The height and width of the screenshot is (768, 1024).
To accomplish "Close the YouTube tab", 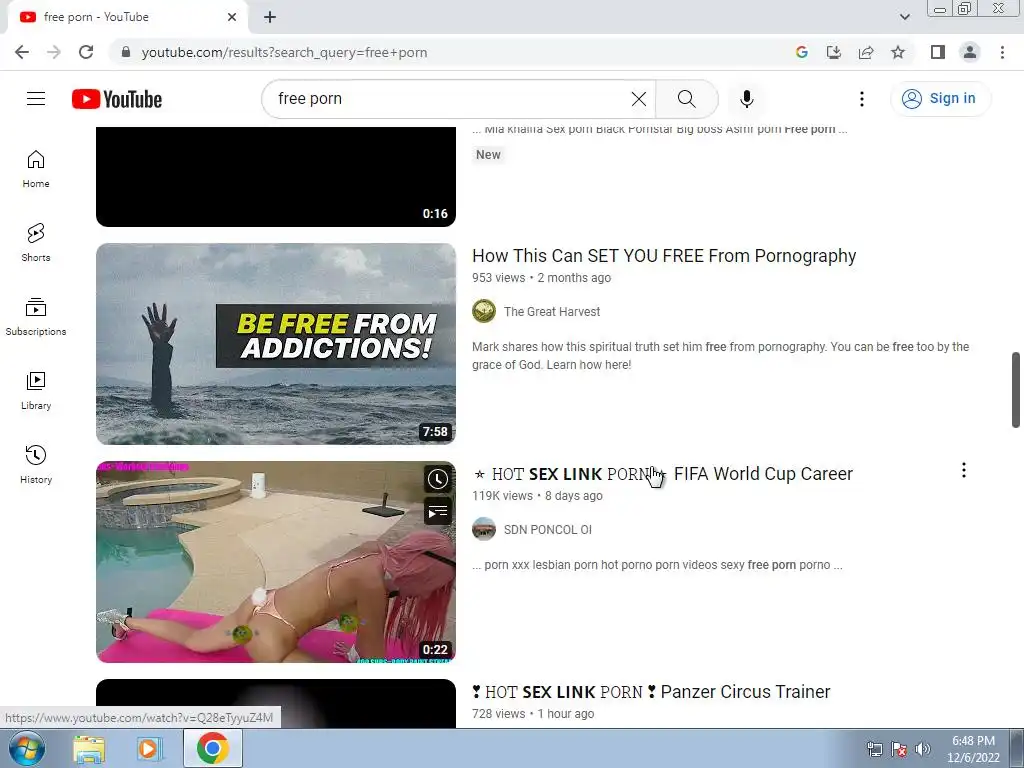I will click(232, 17).
